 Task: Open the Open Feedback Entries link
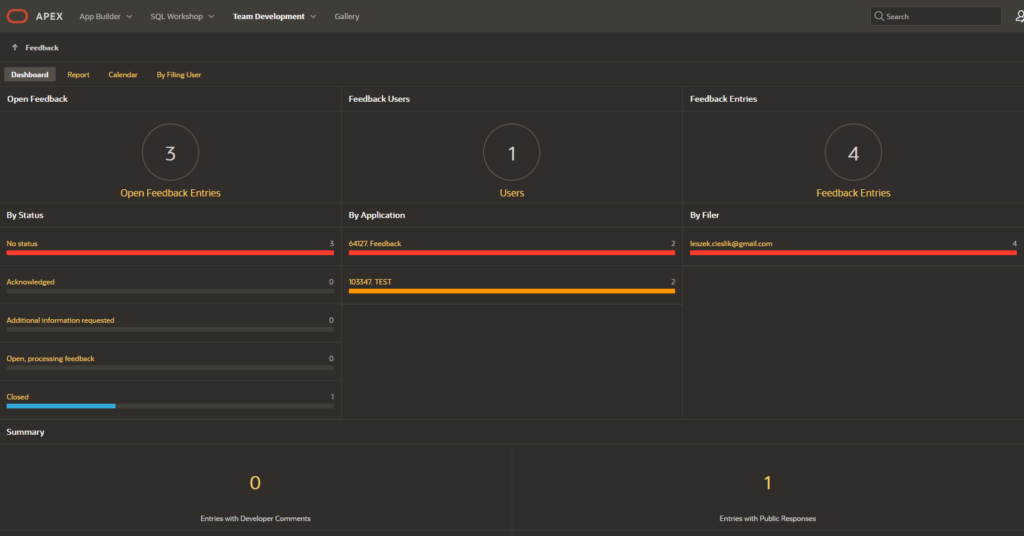point(170,193)
